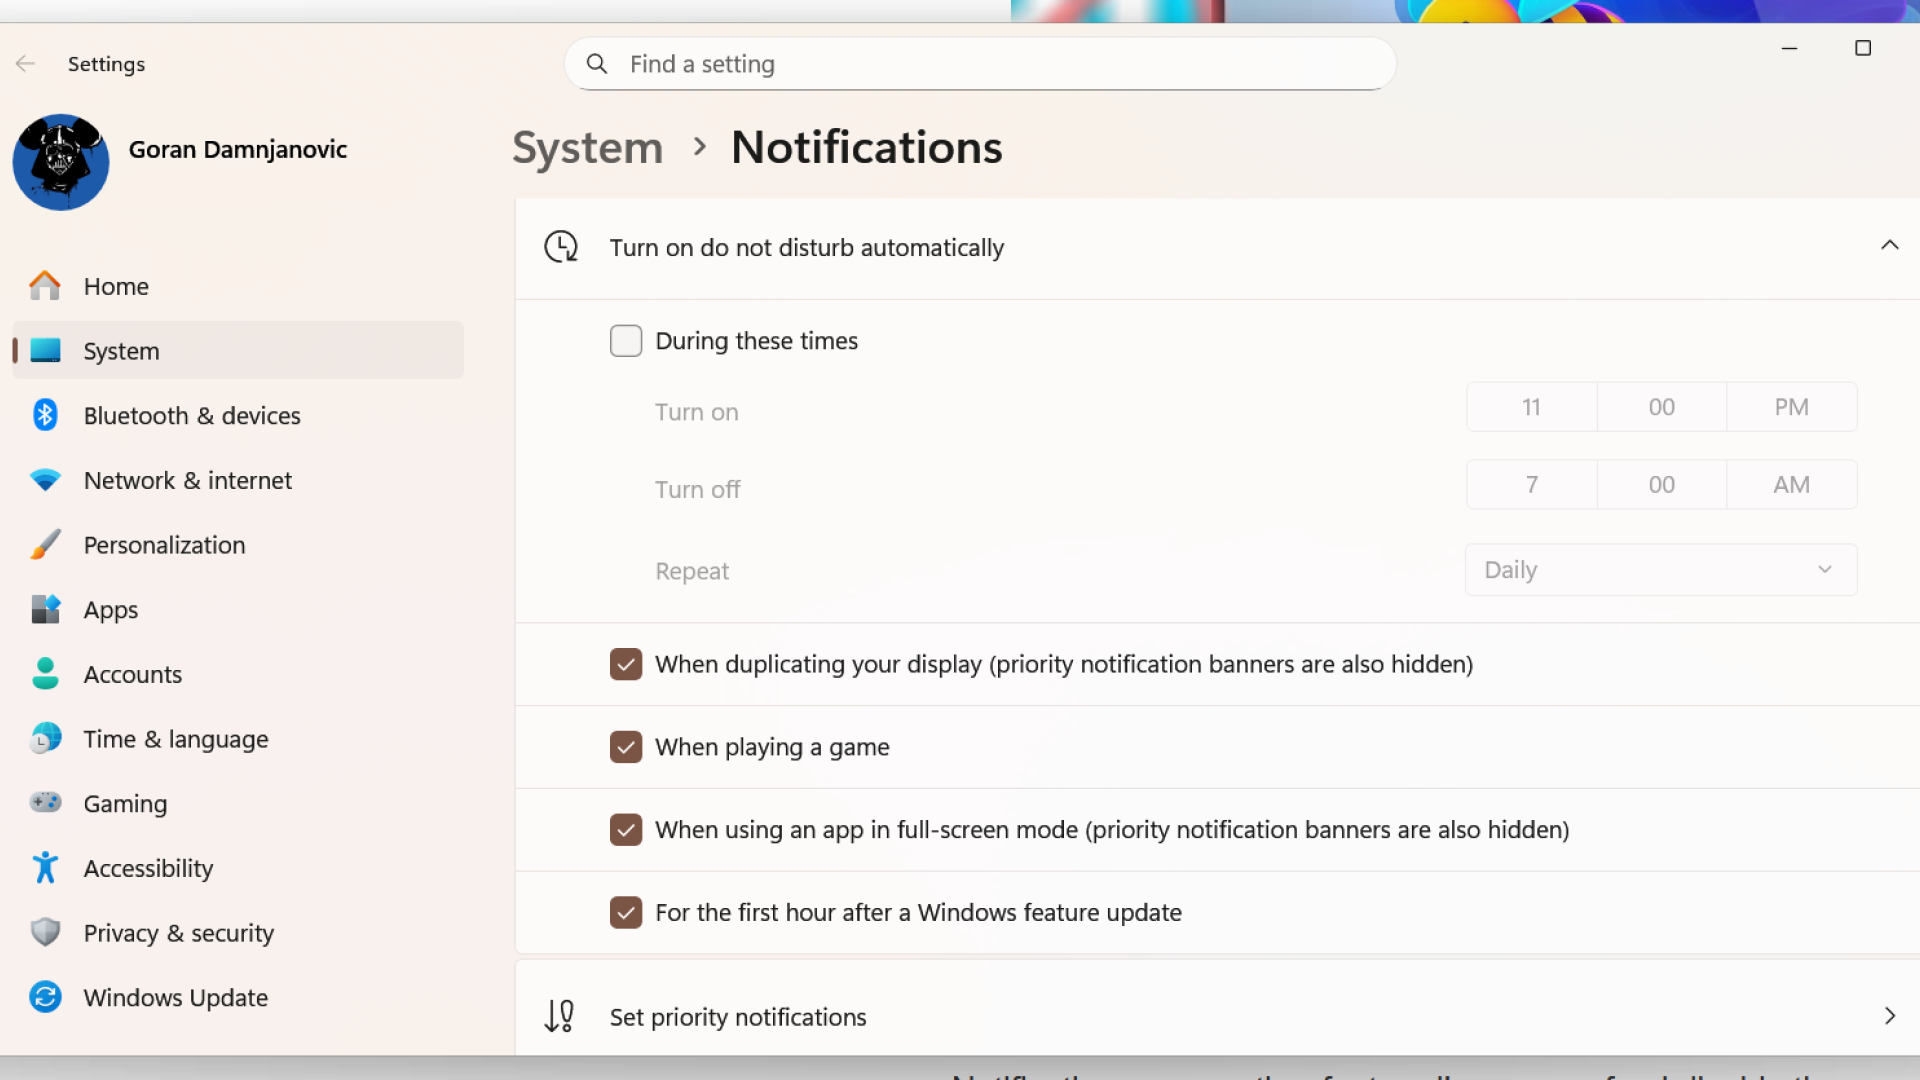This screenshot has width=1920, height=1080.
Task: Go to System breadcrumb link
Action: [588, 148]
